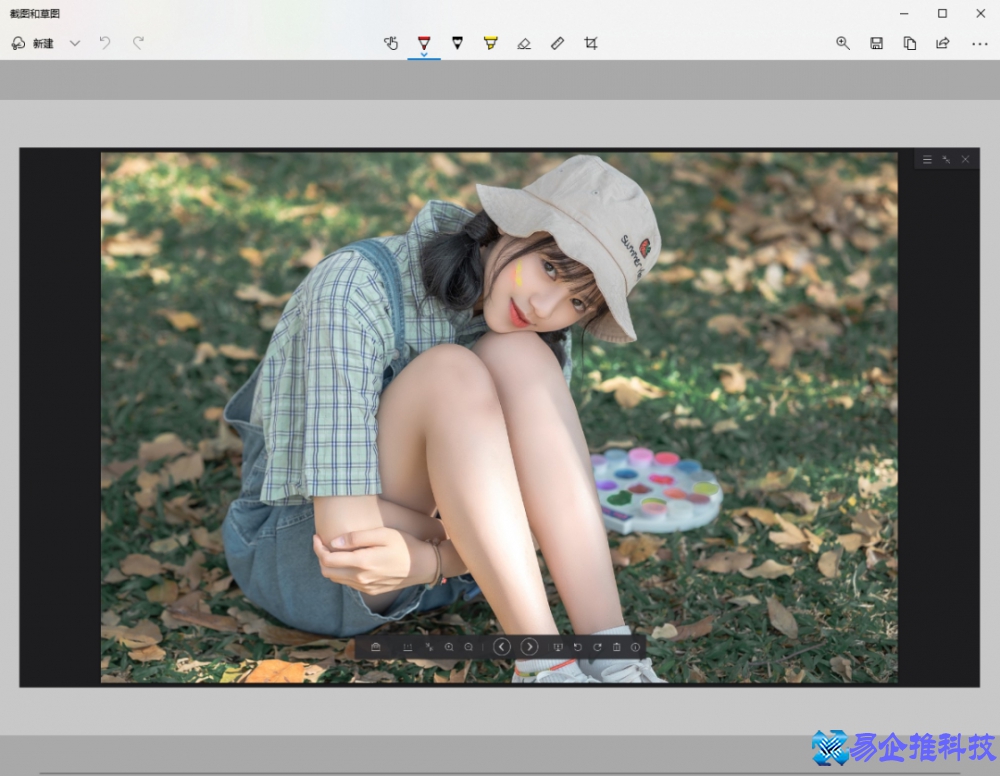Go to next image in viewer
The width and height of the screenshot is (1000, 776).
(530, 647)
